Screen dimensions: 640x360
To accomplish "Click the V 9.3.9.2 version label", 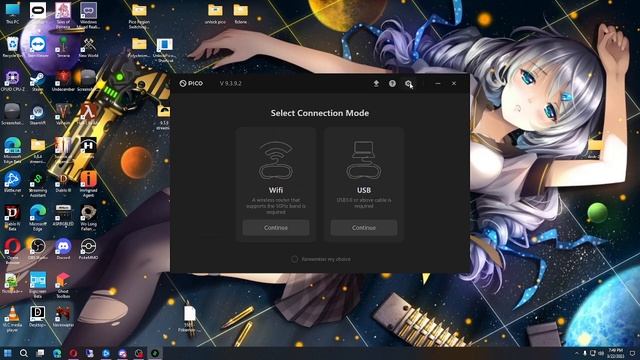I will 231,83.
